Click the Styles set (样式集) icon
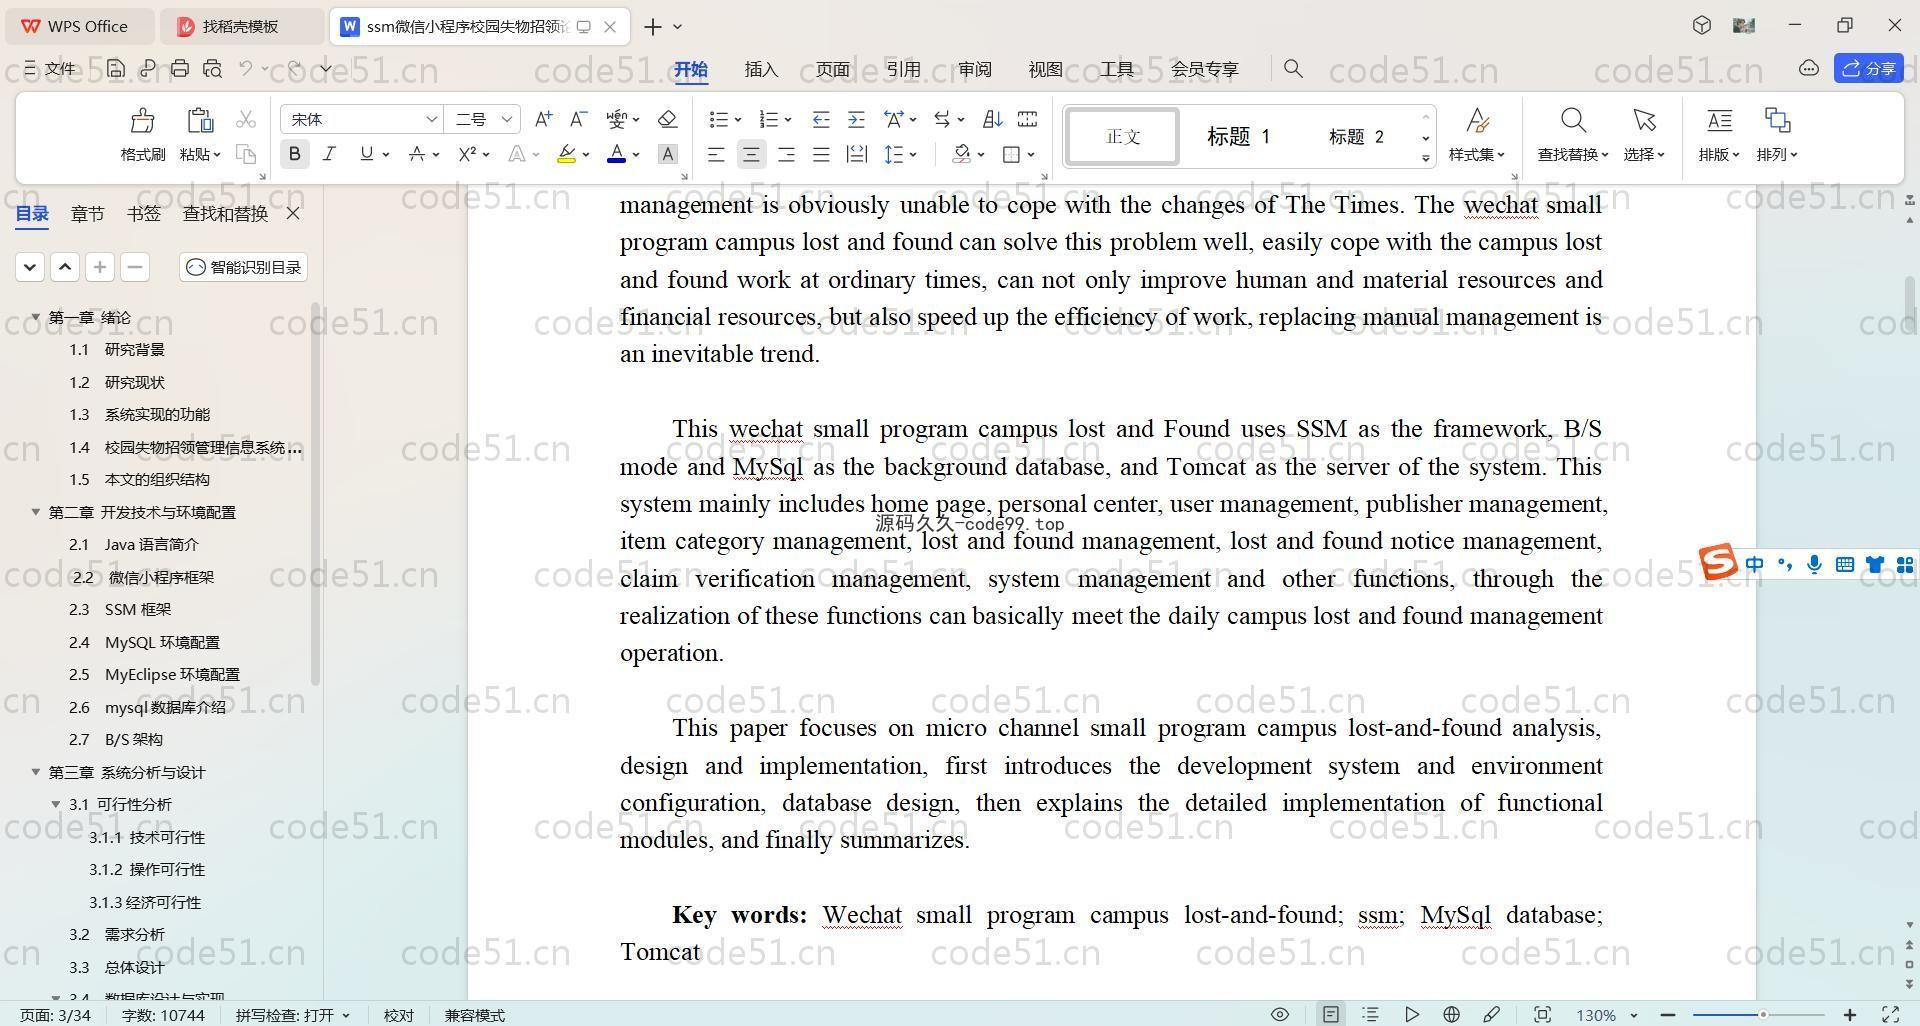1920x1026 pixels. tap(1477, 121)
